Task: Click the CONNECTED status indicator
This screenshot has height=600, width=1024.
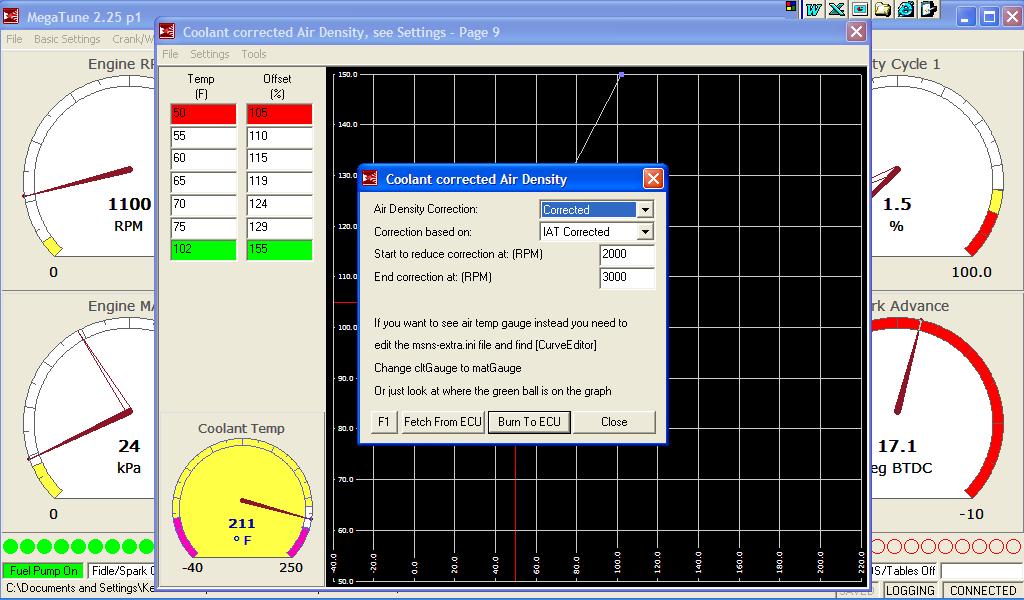Action: tap(982, 590)
